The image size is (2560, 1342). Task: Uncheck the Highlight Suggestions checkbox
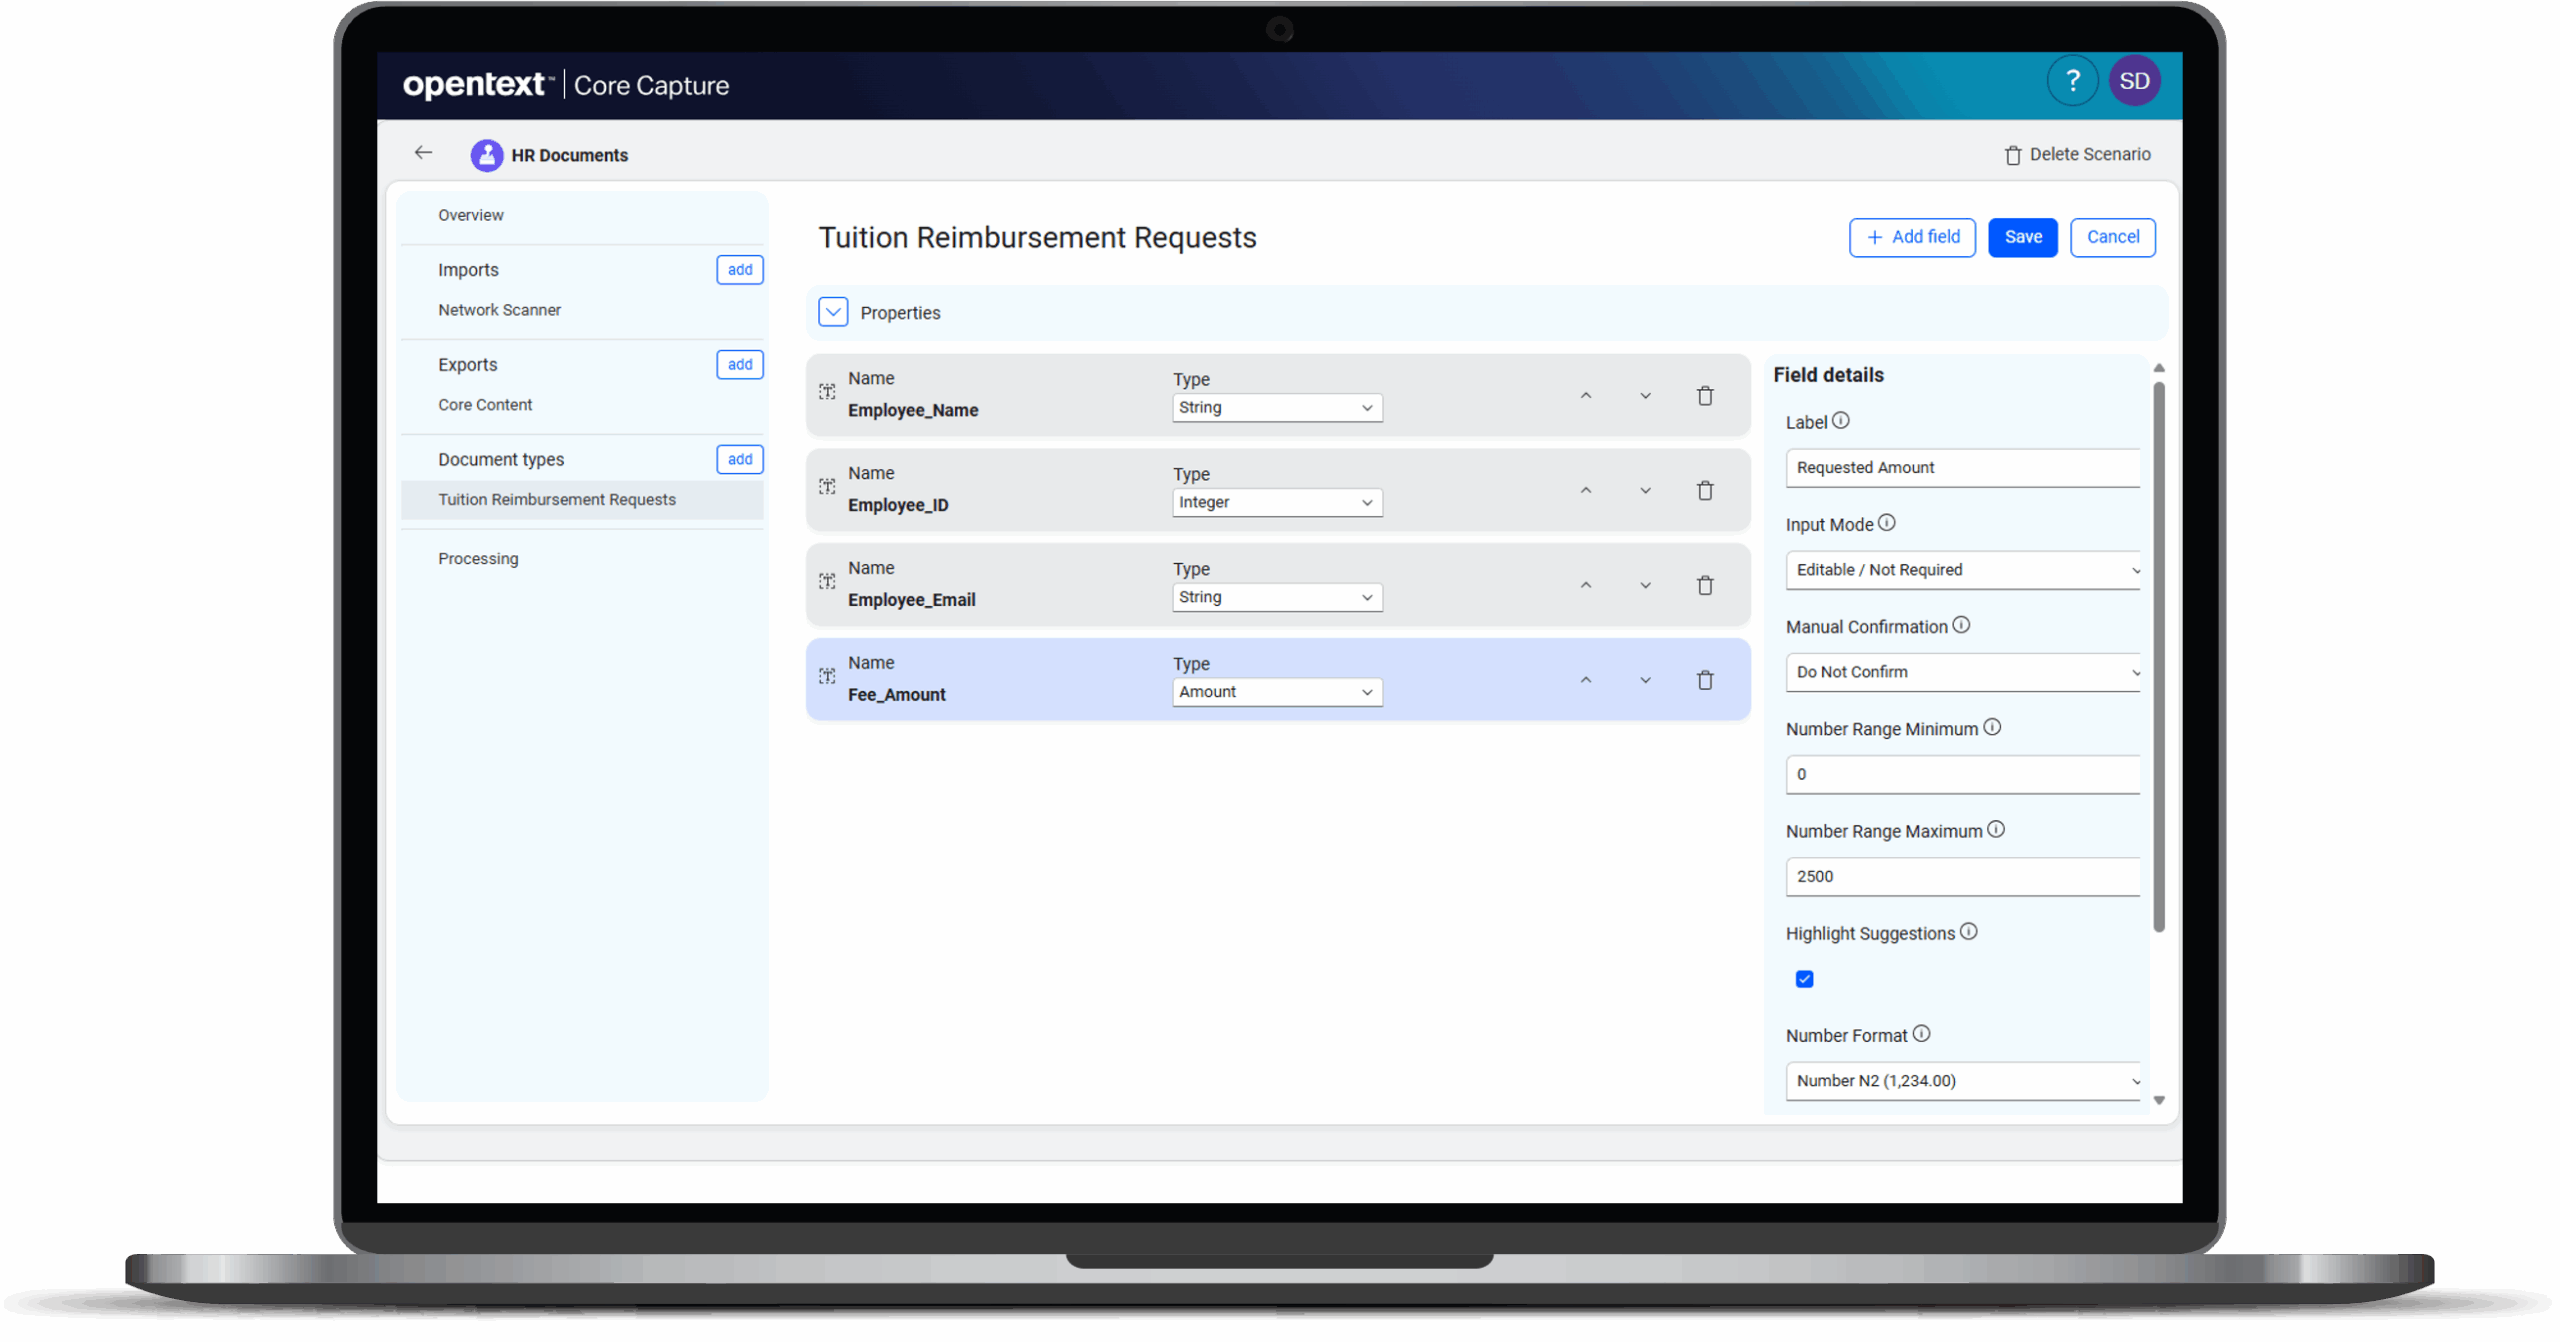1804,980
